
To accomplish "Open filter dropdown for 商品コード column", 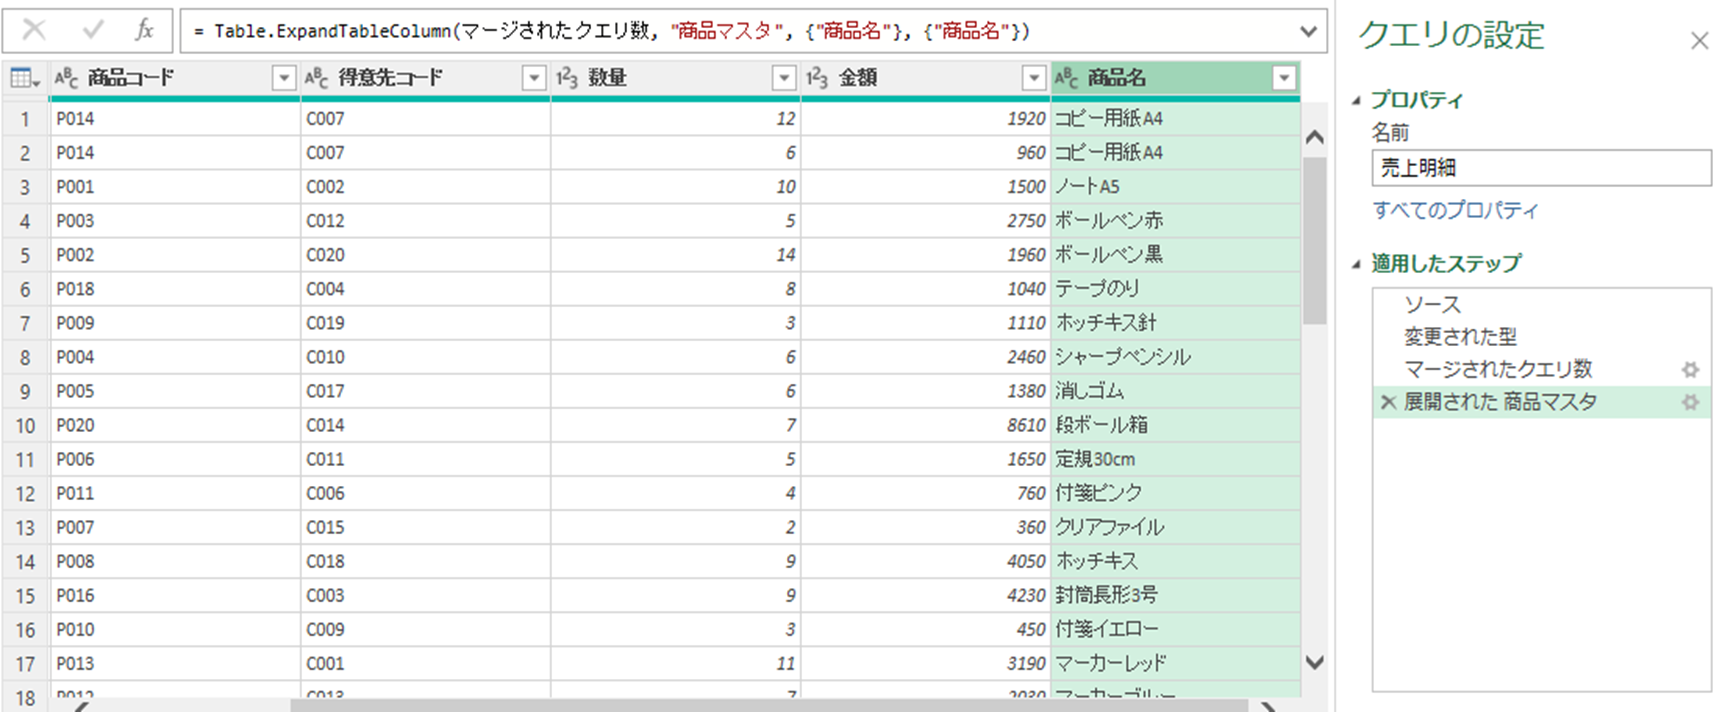I will (x=284, y=78).
